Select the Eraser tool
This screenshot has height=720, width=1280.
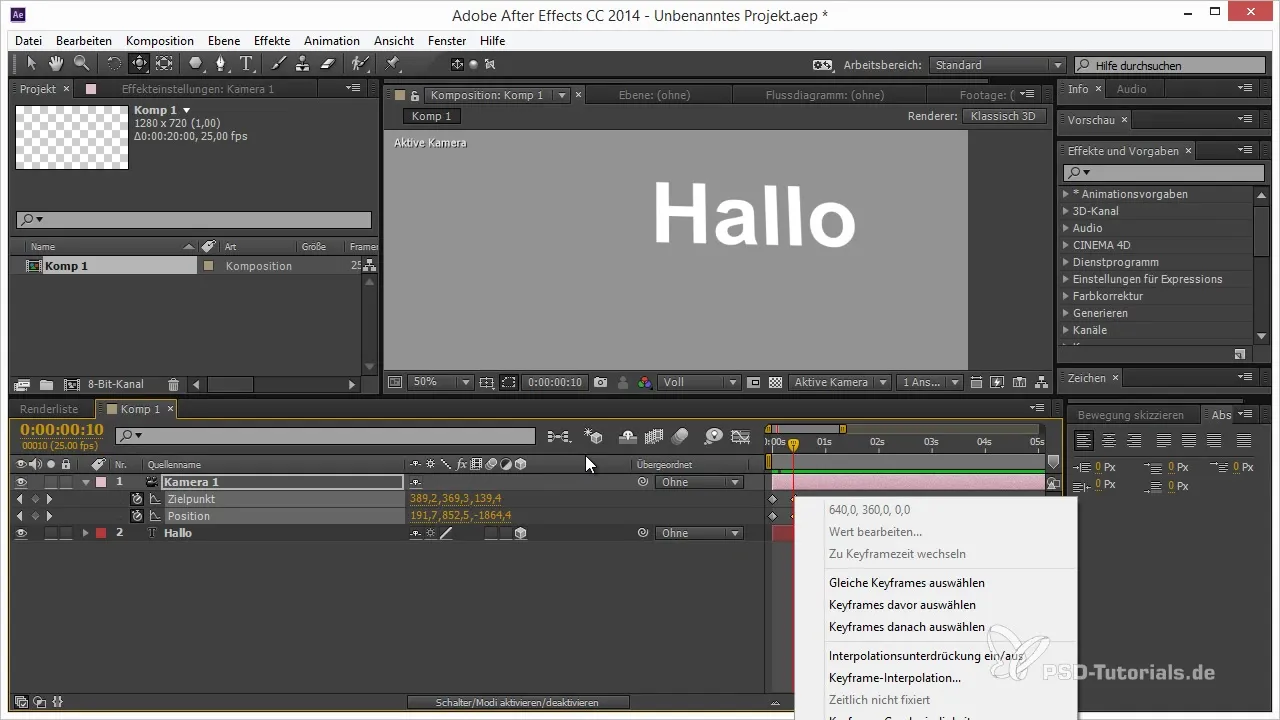tap(329, 63)
